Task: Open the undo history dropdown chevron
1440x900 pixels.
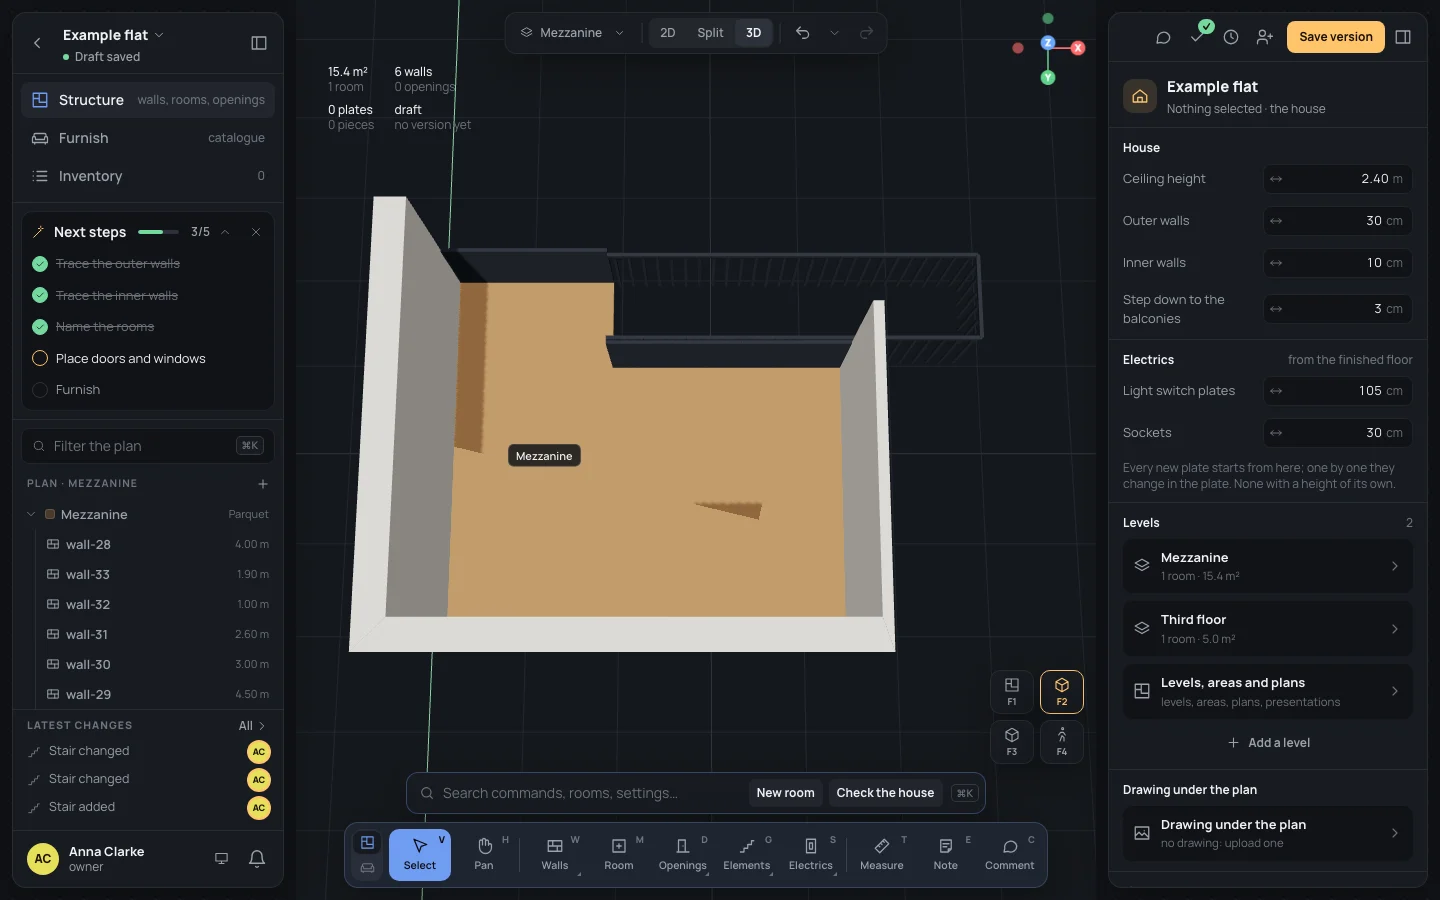Action: 834,33
